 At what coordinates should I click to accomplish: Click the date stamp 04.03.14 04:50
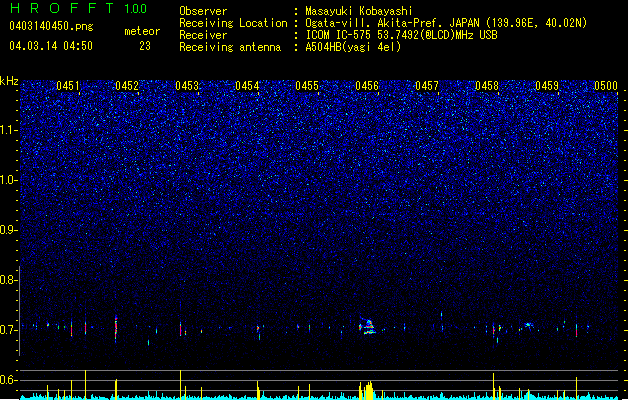pos(51,46)
